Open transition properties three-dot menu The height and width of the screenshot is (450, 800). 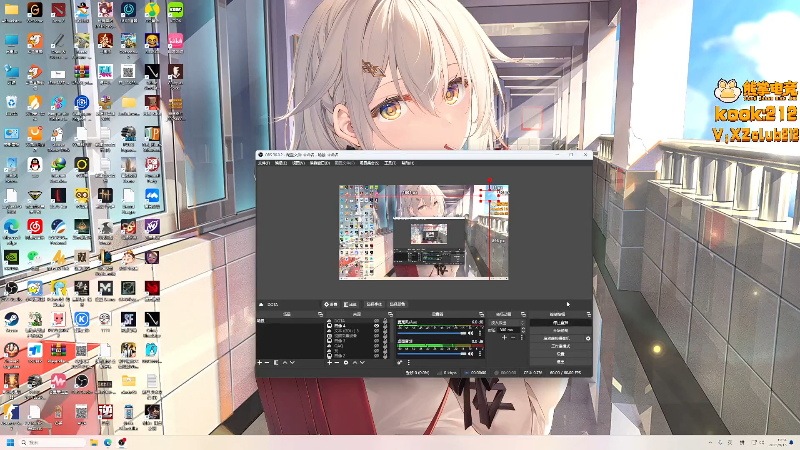pyautogui.click(x=521, y=337)
